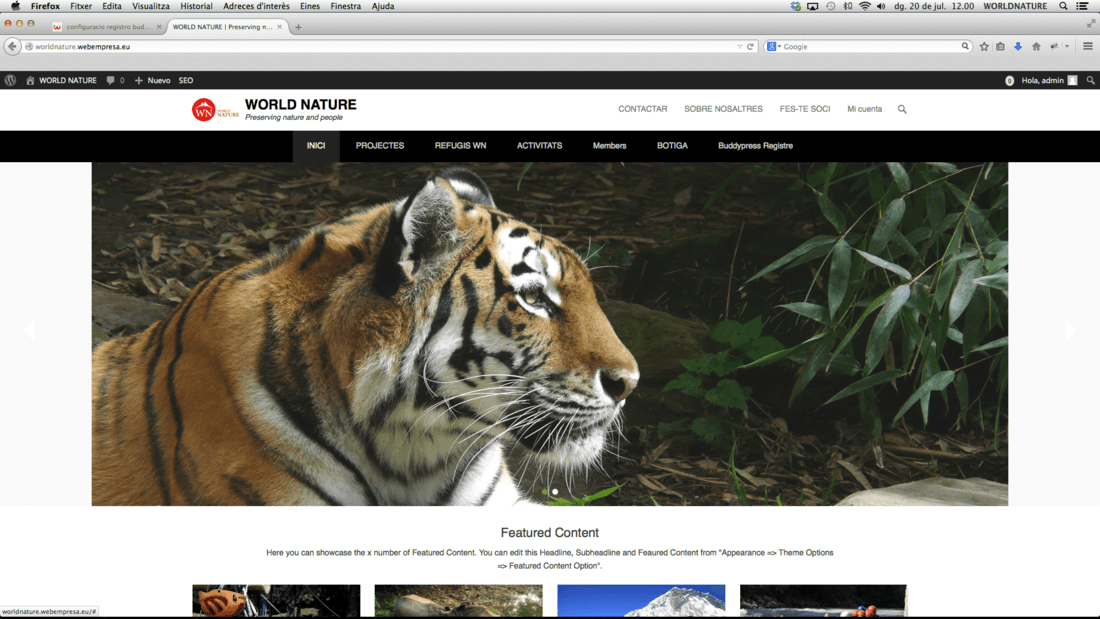Open the Ajuda menu
Image resolution: width=1100 pixels, height=619 pixels.
click(383, 6)
